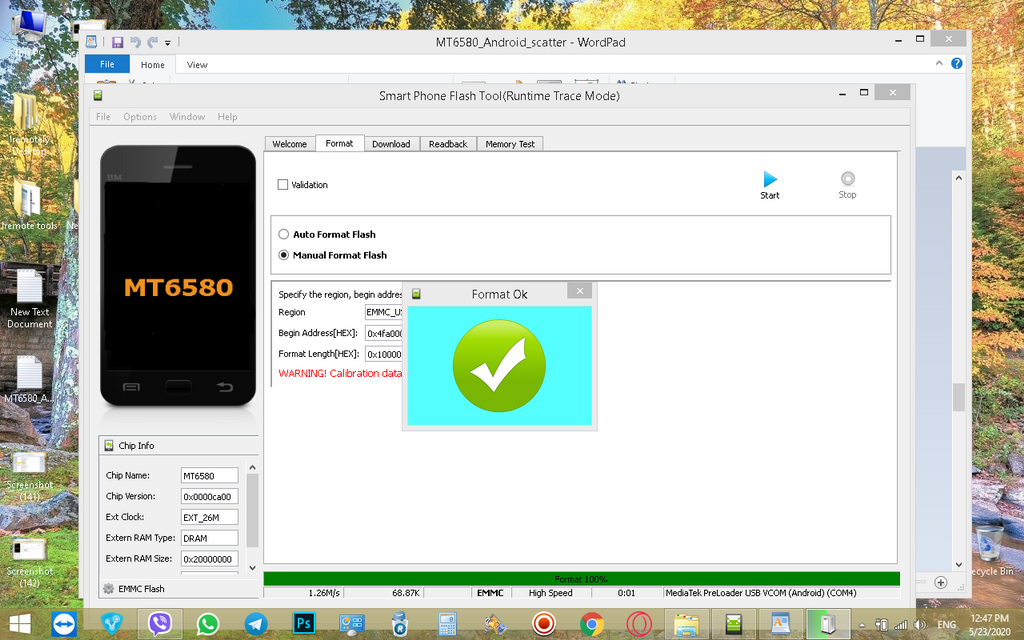The width and height of the screenshot is (1024, 640).
Task: Open WordPad Help with the question mark icon
Action: click(957, 63)
